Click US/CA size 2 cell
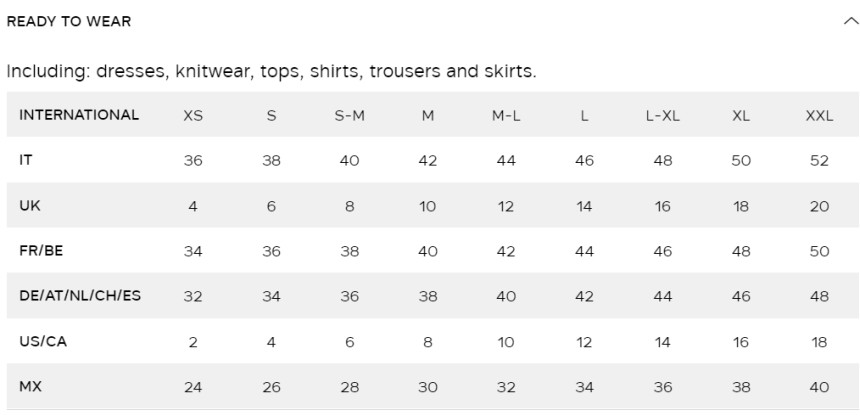The width and height of the screenshot is (860, 416). pyautogui.click(x=193, y=342)
